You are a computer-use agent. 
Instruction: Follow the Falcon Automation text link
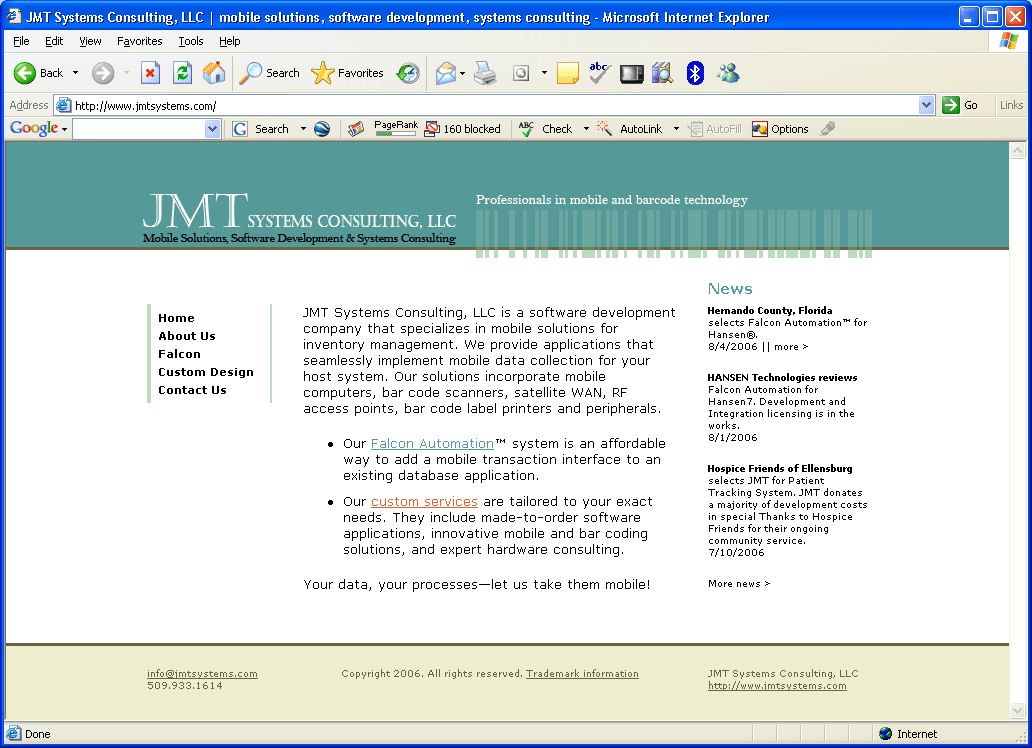pos(432,444)
